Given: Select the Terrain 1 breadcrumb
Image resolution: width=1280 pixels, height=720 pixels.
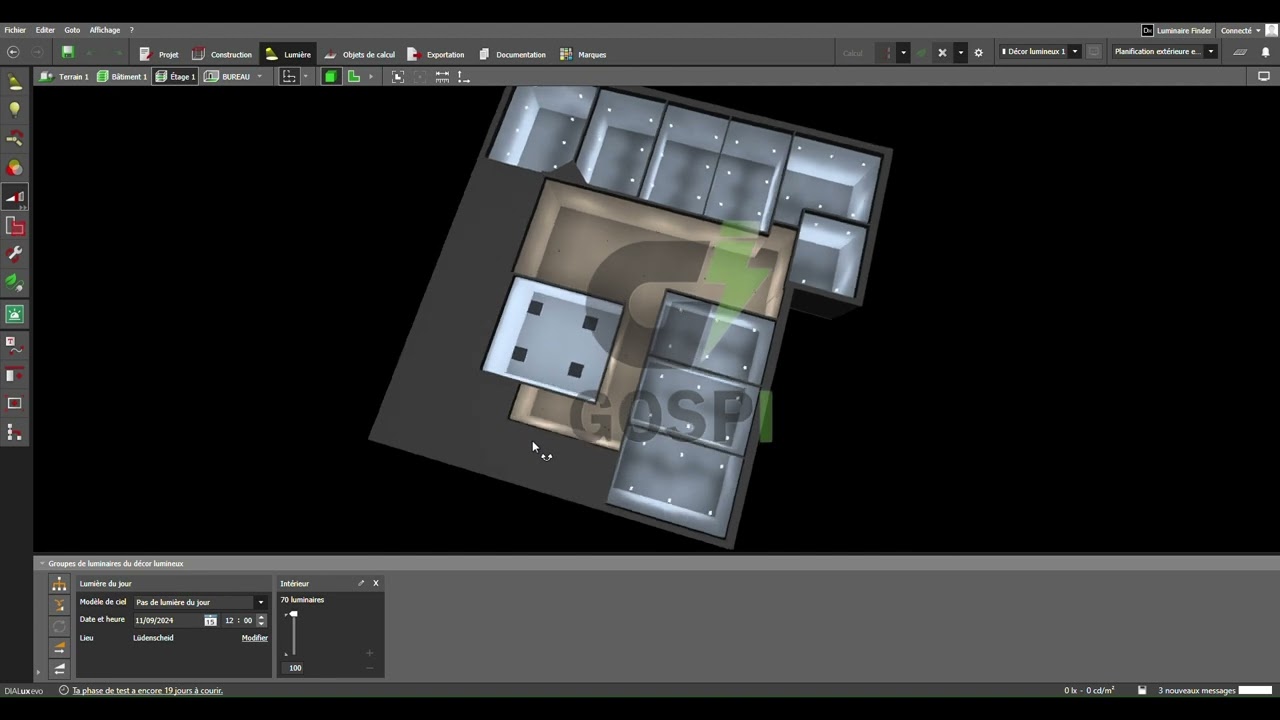Looking at the screenshot, I should pos(65,77).
